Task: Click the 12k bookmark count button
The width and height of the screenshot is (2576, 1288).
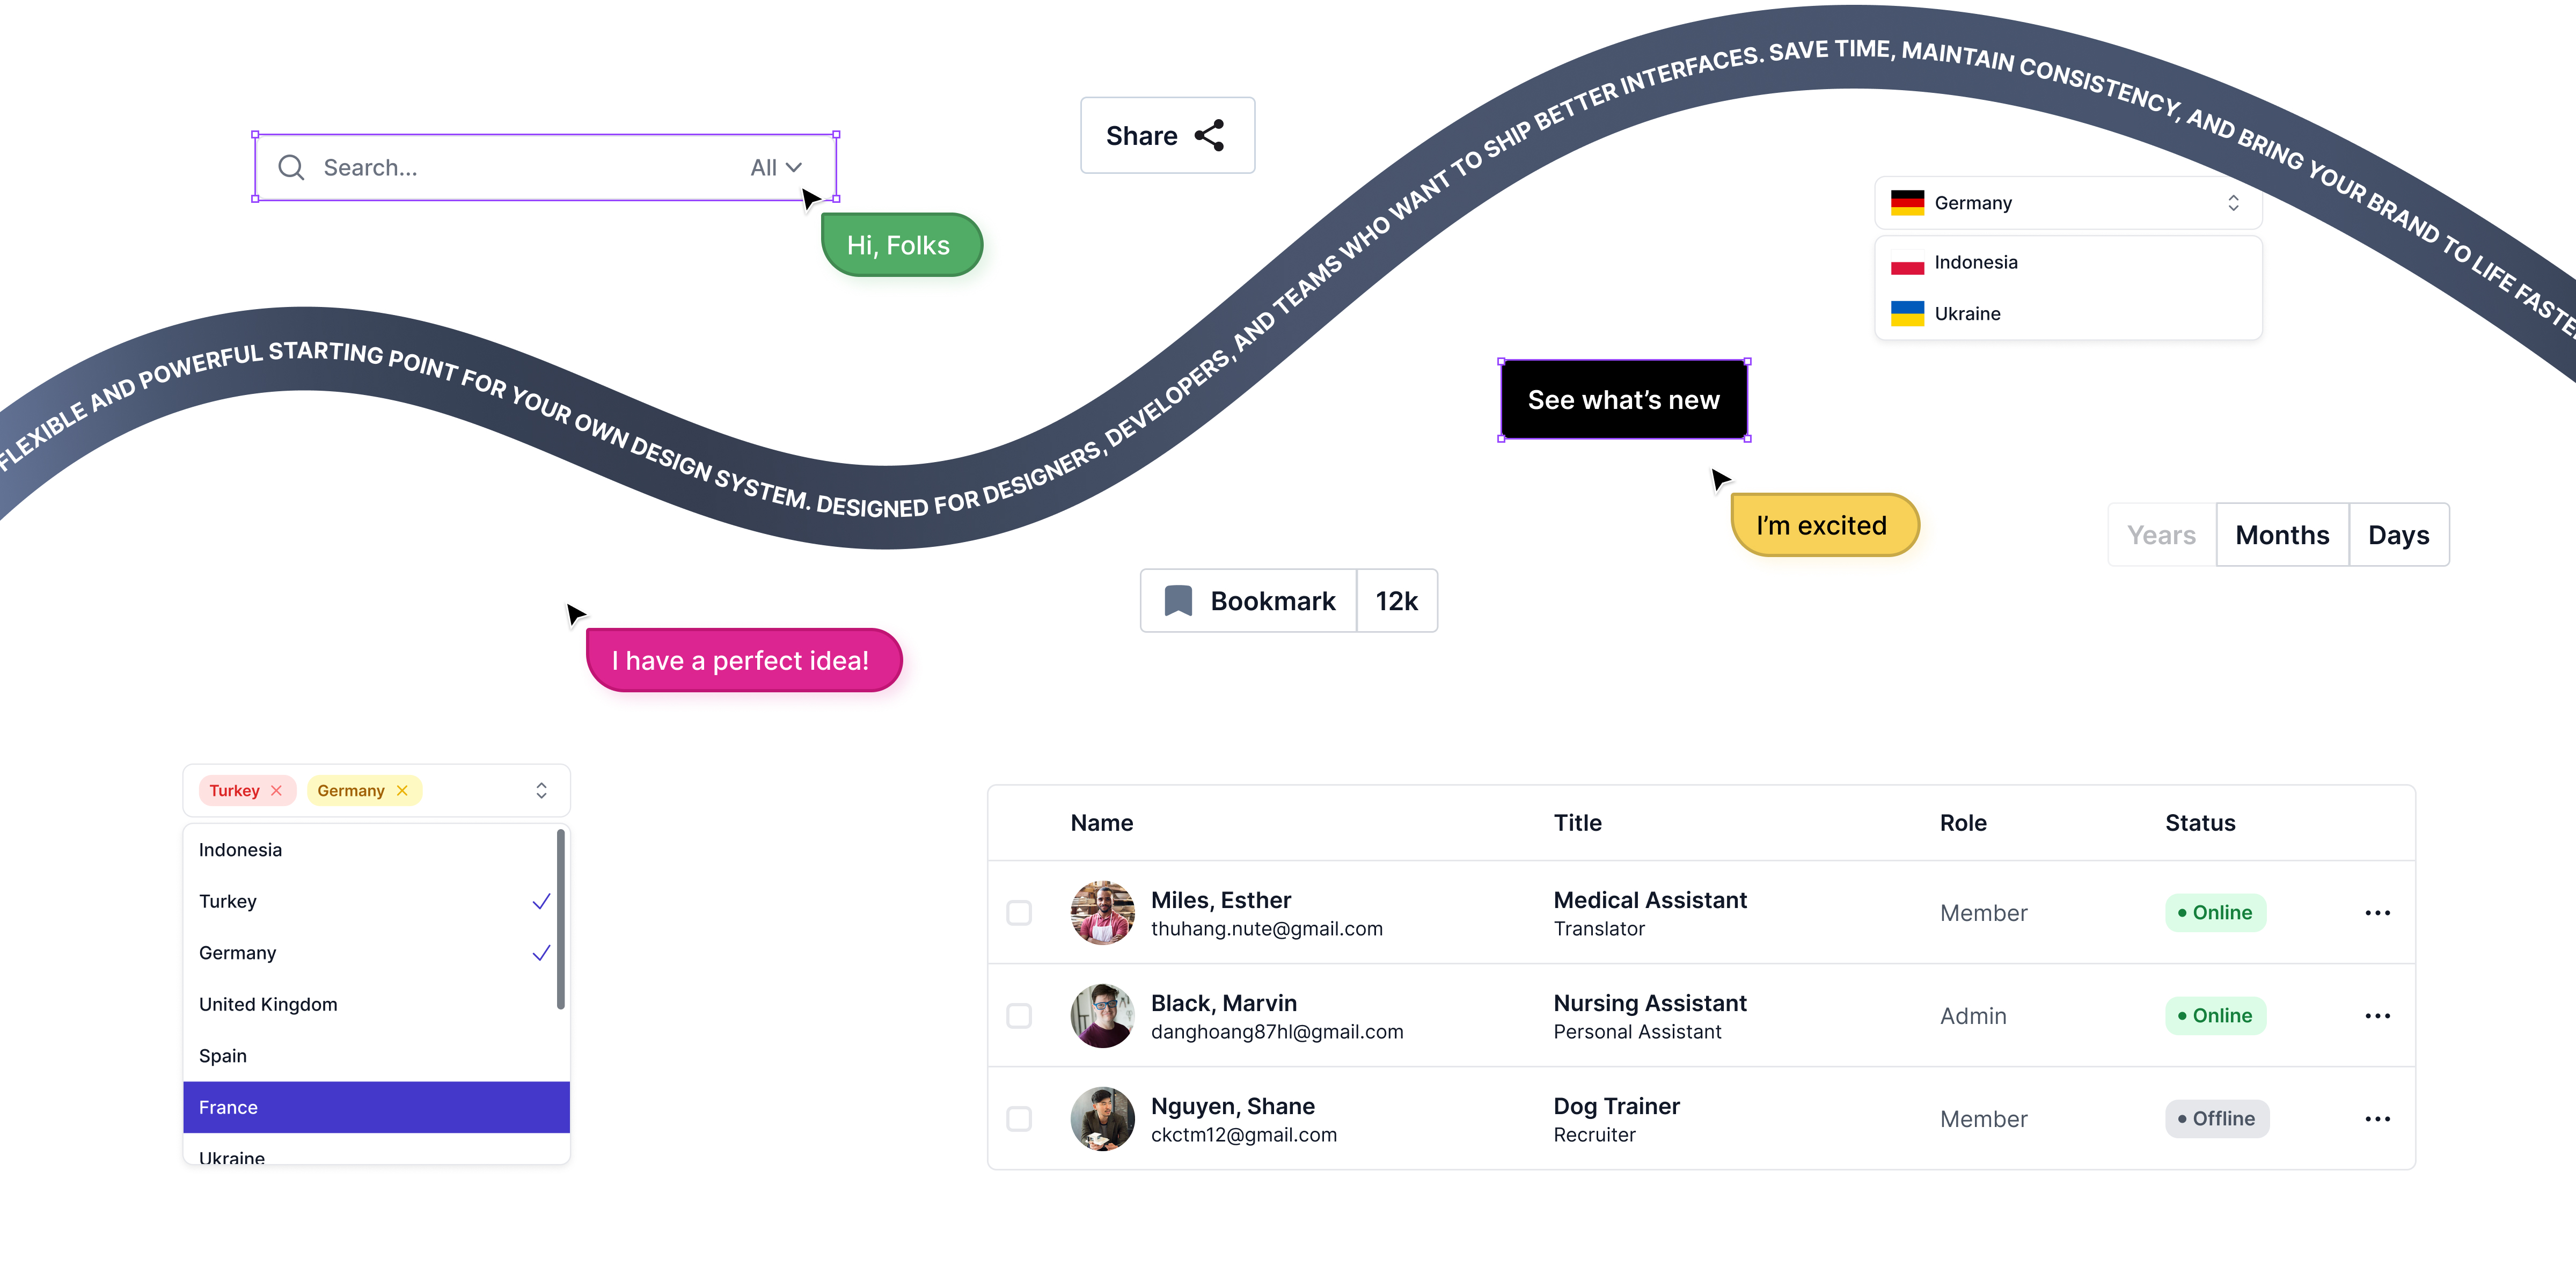Action: 1396,601
